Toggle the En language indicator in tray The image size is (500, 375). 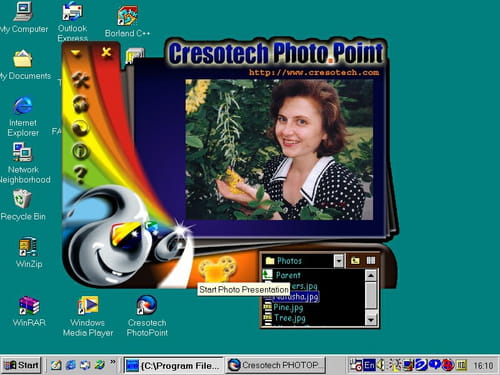(369, 365)
